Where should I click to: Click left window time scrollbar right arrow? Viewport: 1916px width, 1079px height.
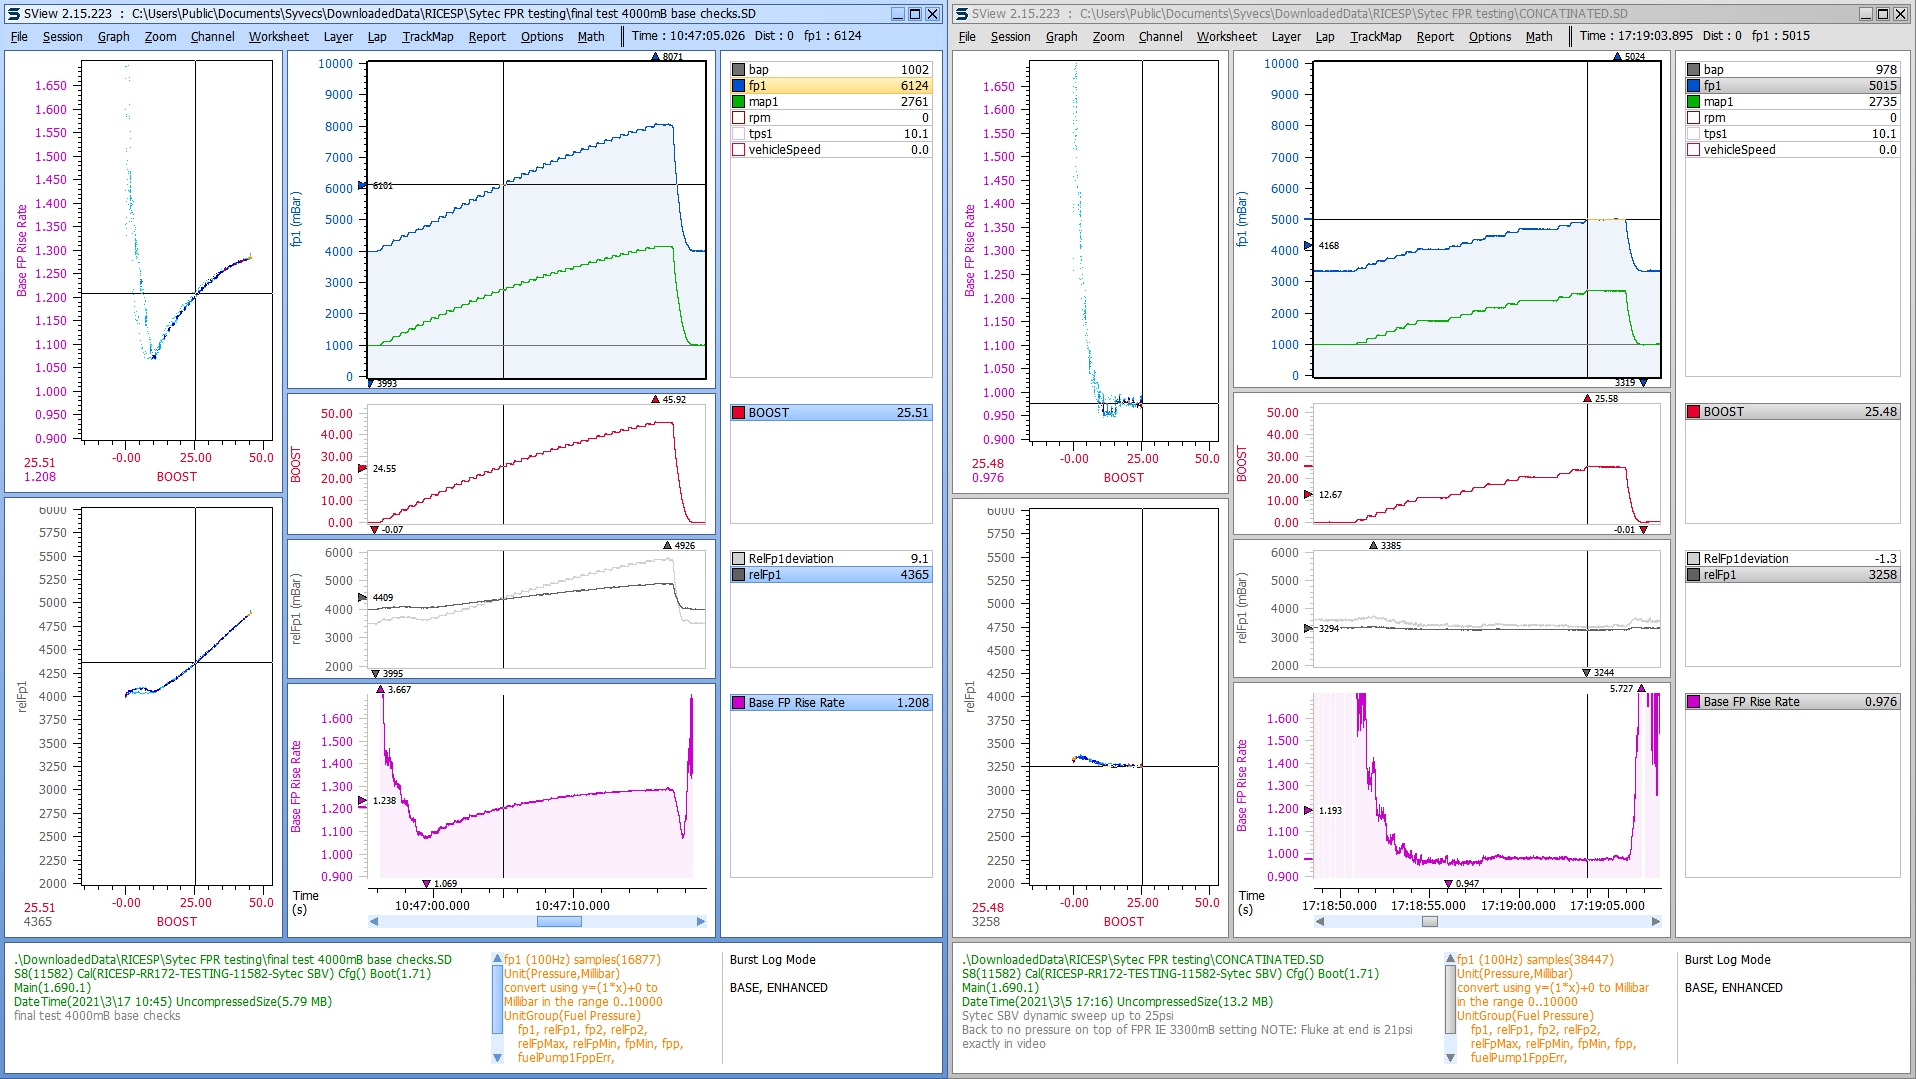coord(701,922)
